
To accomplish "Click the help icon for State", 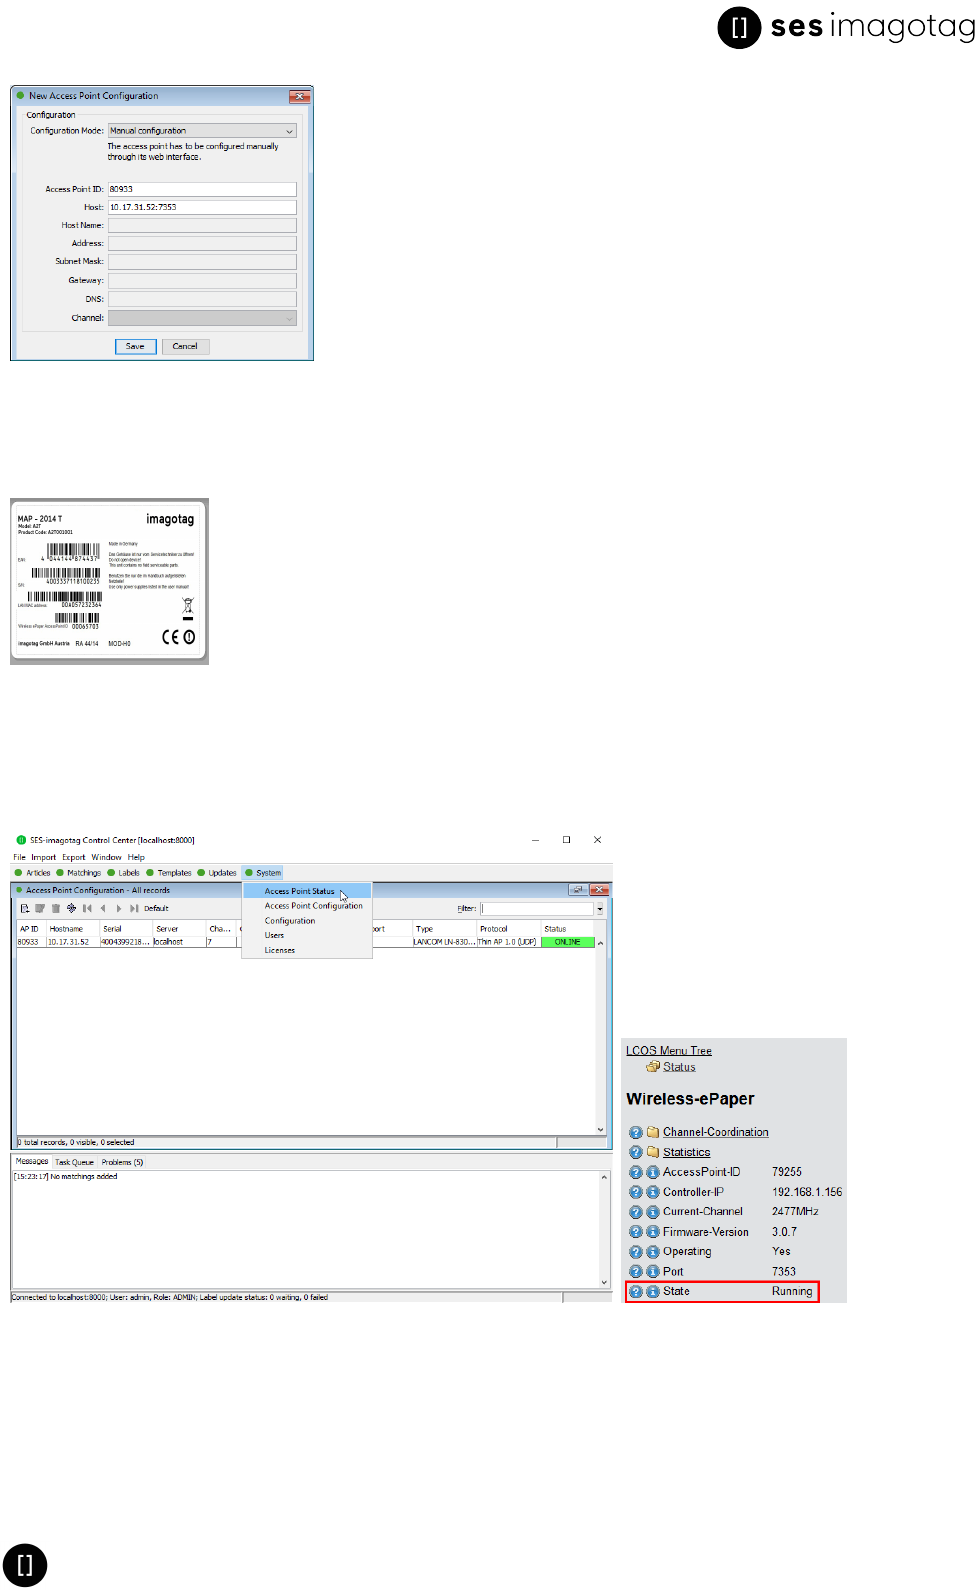I will pyautogui.click(x=636, y=1292).
